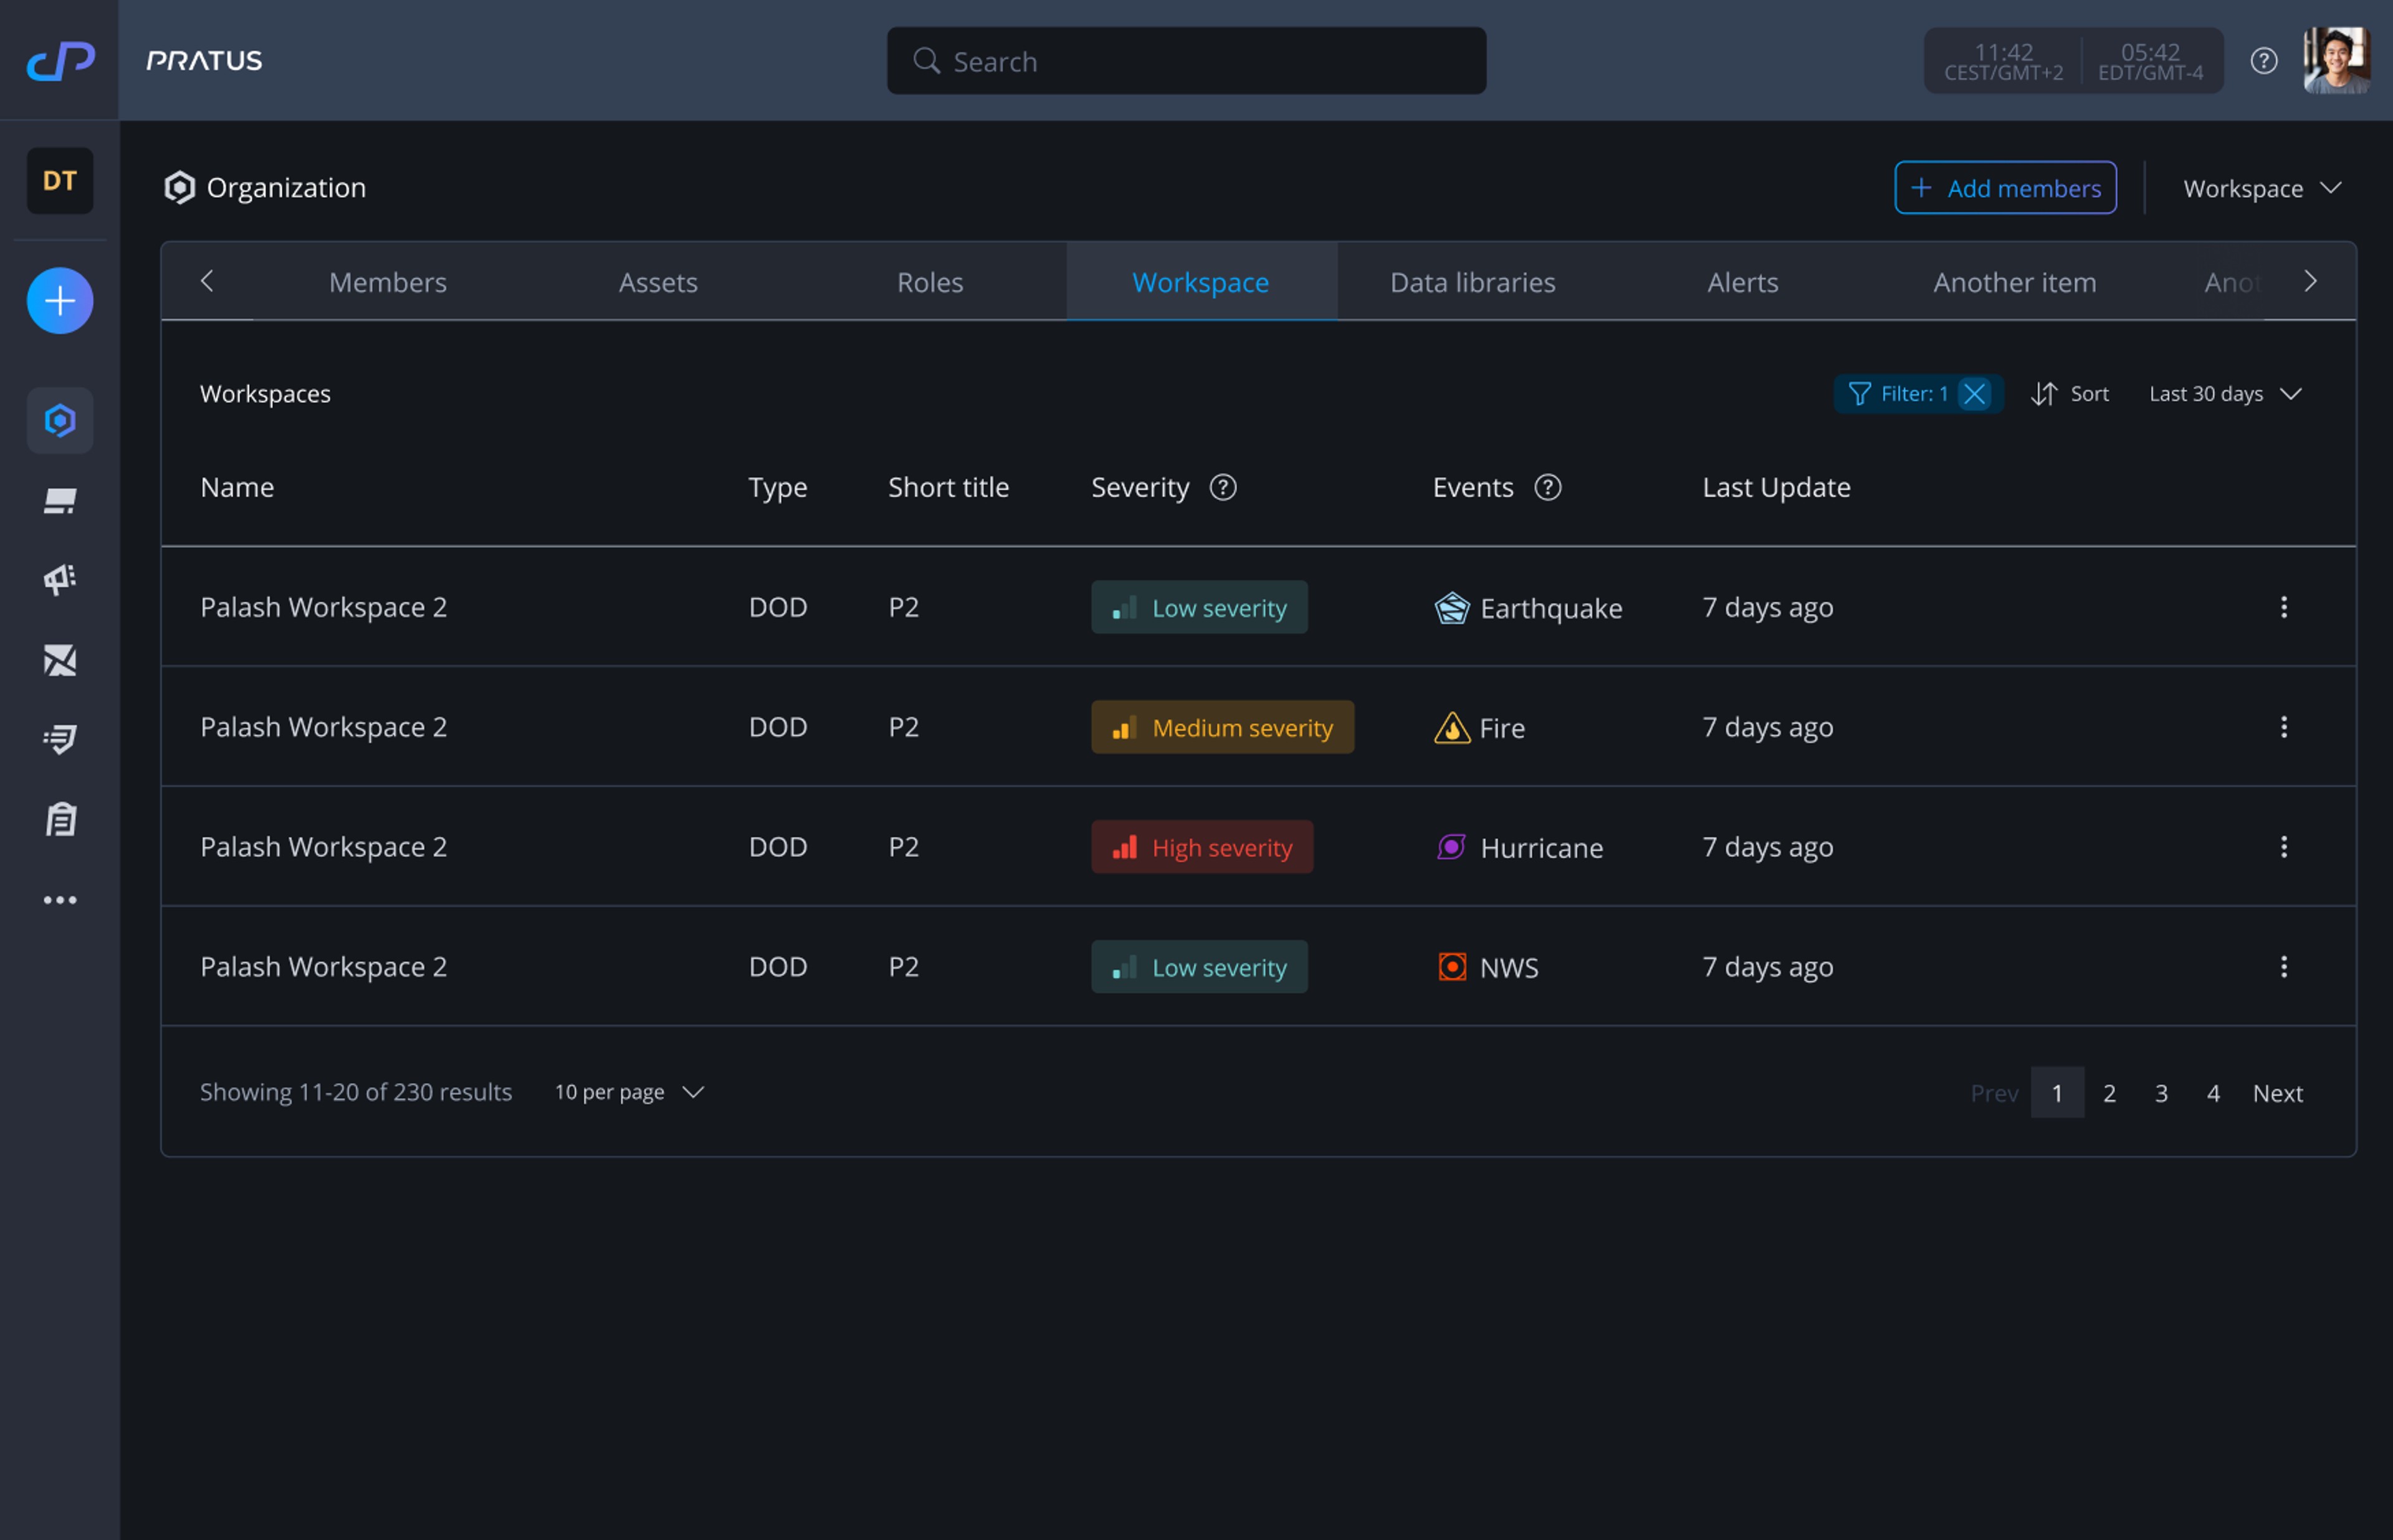The height and width of the screenshot is (1540, 2393).
Task: Expand the Last 30 days dropdown
Action: tap(2225, 394)
